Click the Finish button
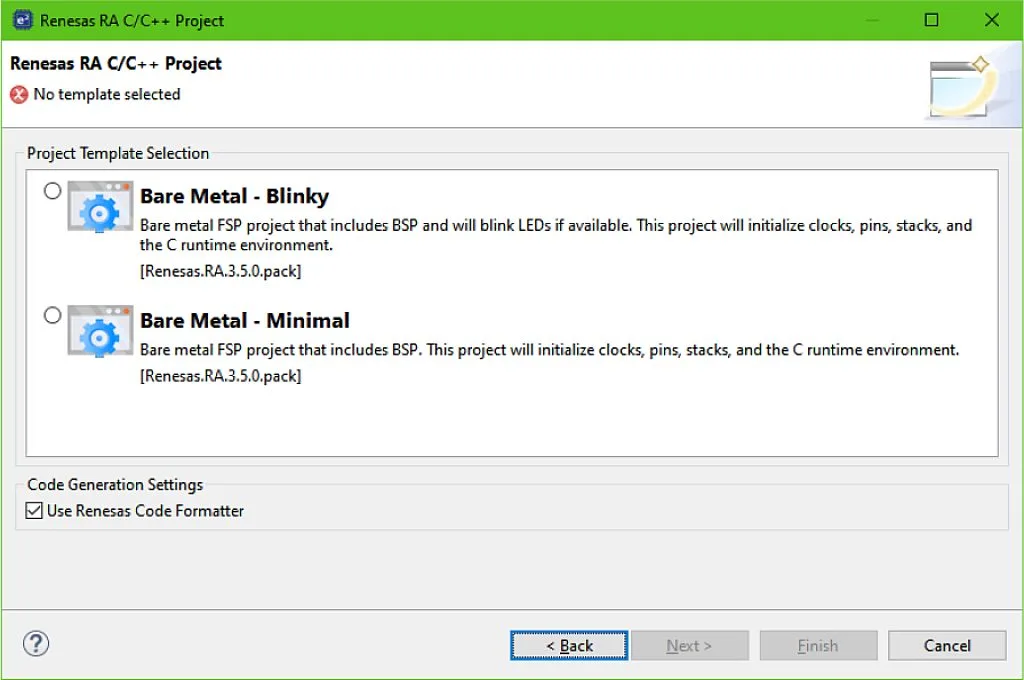1024x680 pixels. point(817,646)
